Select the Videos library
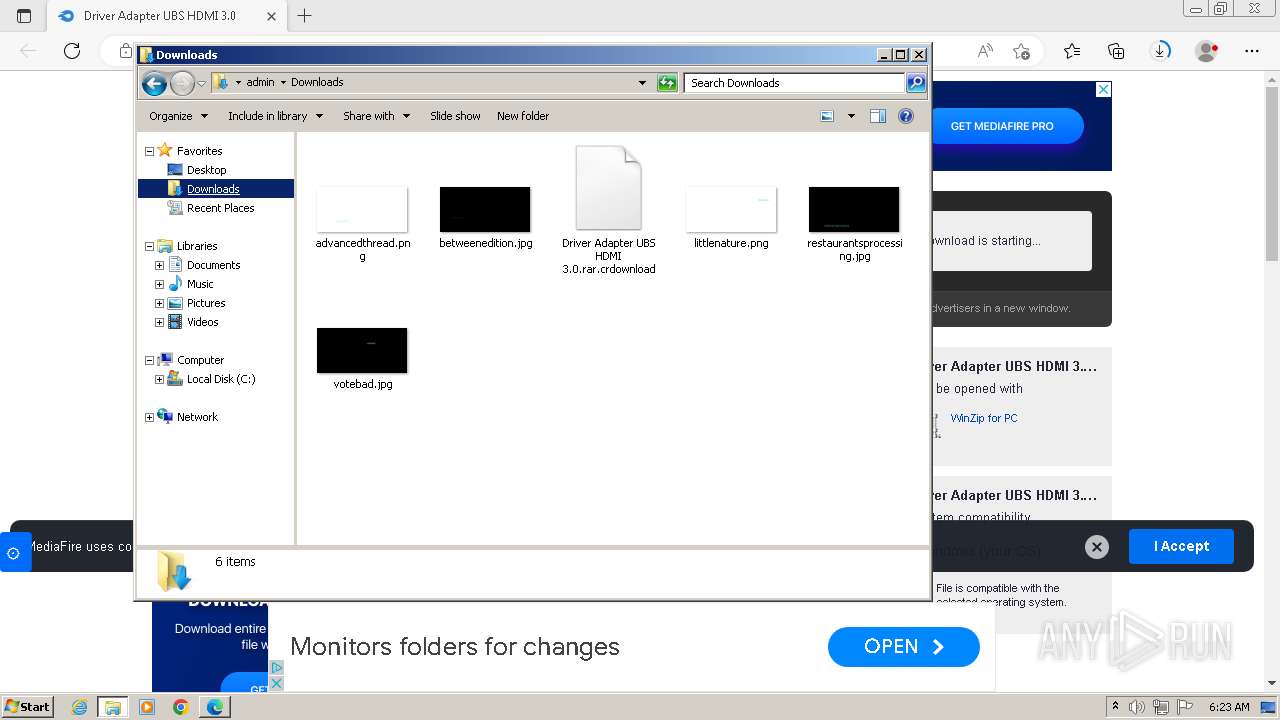Image resolution: width=1280 pixels, height=720 pixels. (x=202, y=322)
